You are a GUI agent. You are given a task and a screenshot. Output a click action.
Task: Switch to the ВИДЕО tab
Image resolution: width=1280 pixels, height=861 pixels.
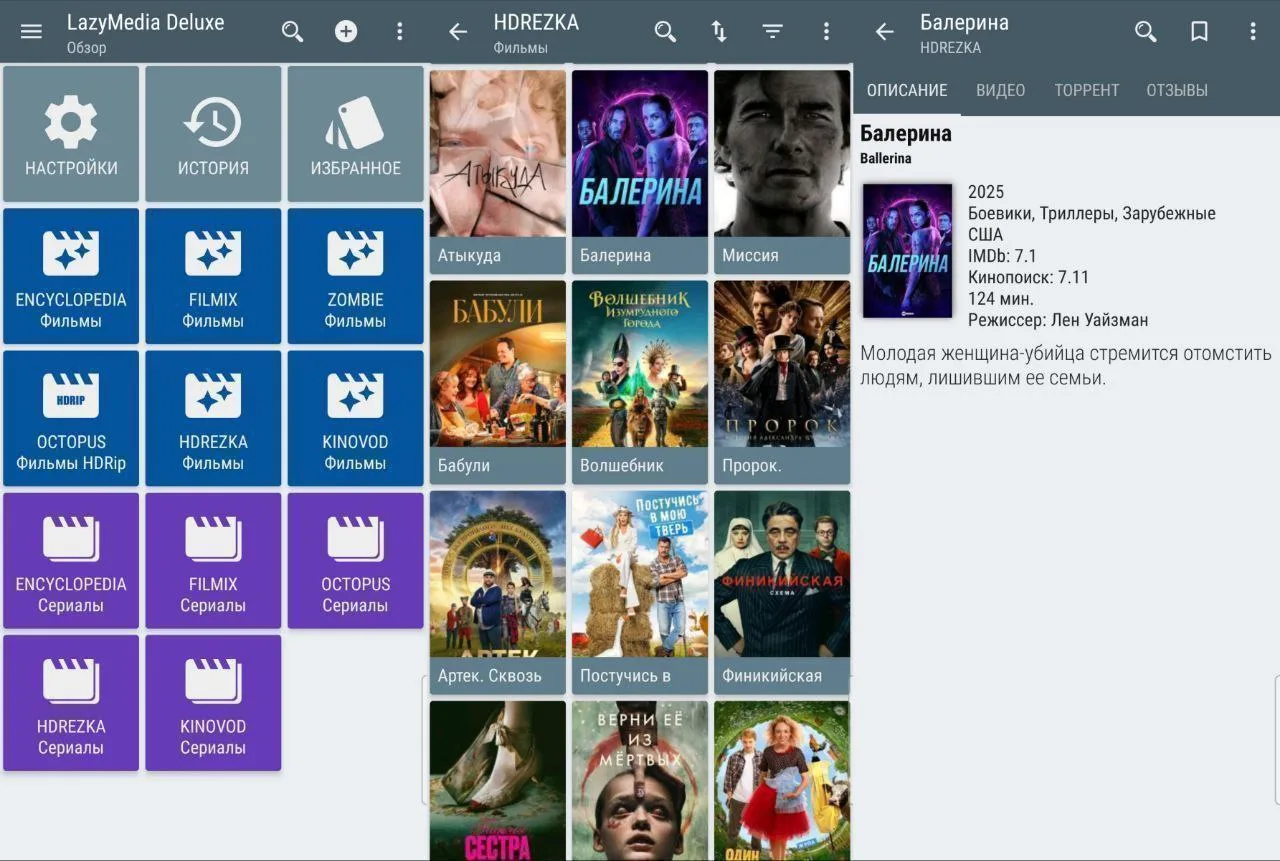(1001, 90)
